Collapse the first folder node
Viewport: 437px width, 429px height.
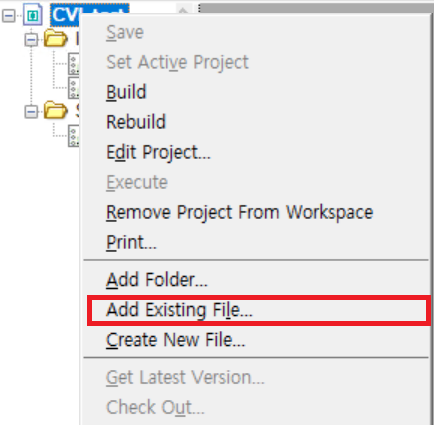pos(31,40)
